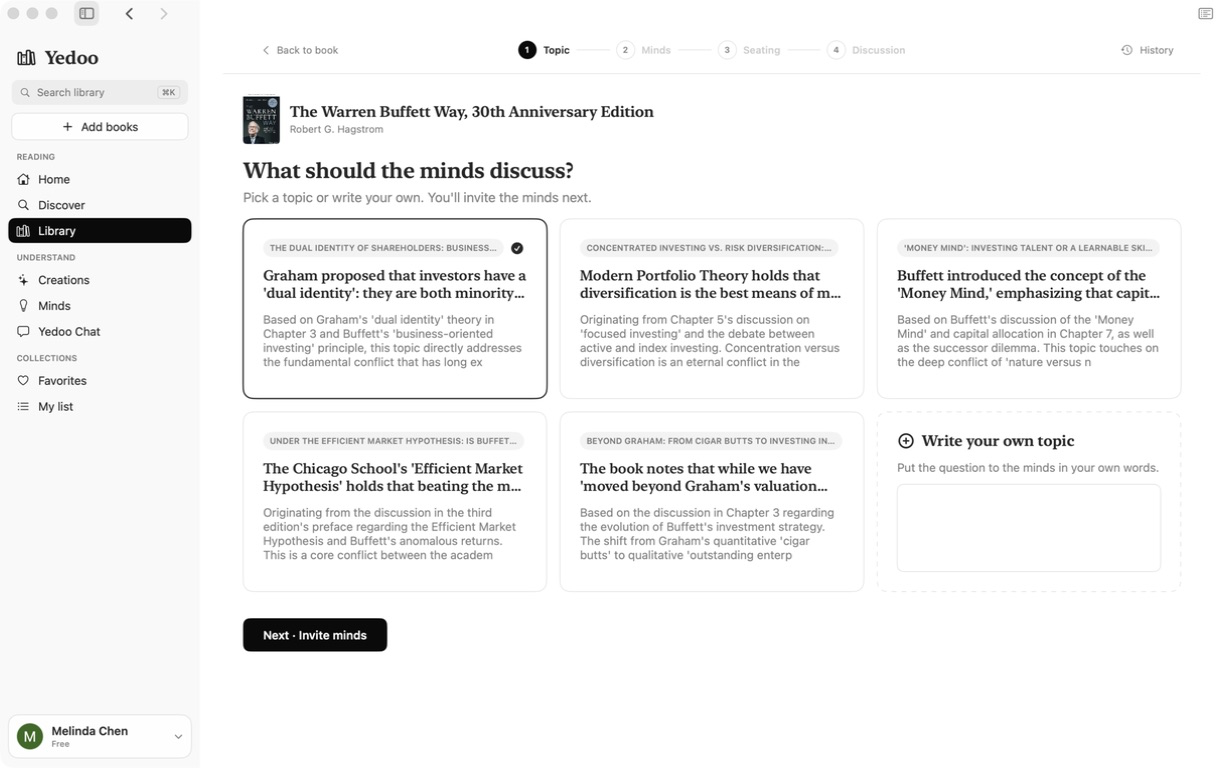Click the 'What should the minds discuss?' heading
1224x768 pixels.
click(x=408, y=171)
